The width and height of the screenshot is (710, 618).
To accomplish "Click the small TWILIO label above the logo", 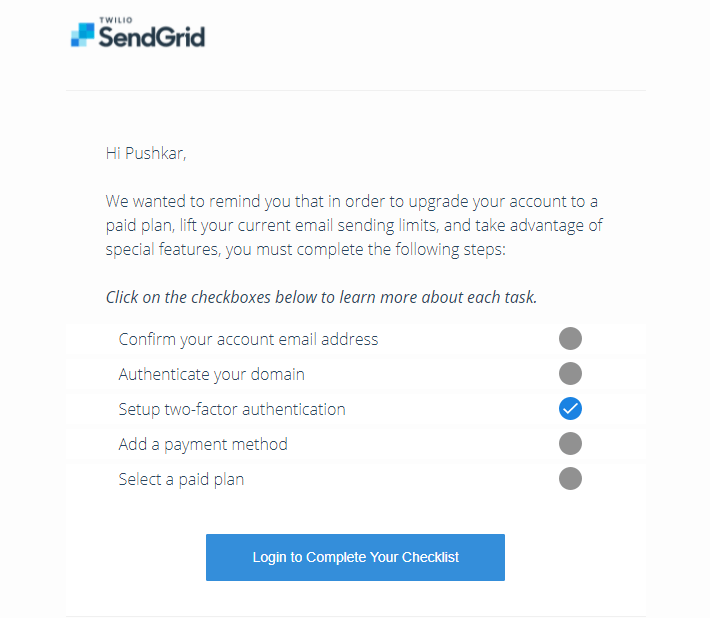I will pyautogui.click(x=116, y=20).
